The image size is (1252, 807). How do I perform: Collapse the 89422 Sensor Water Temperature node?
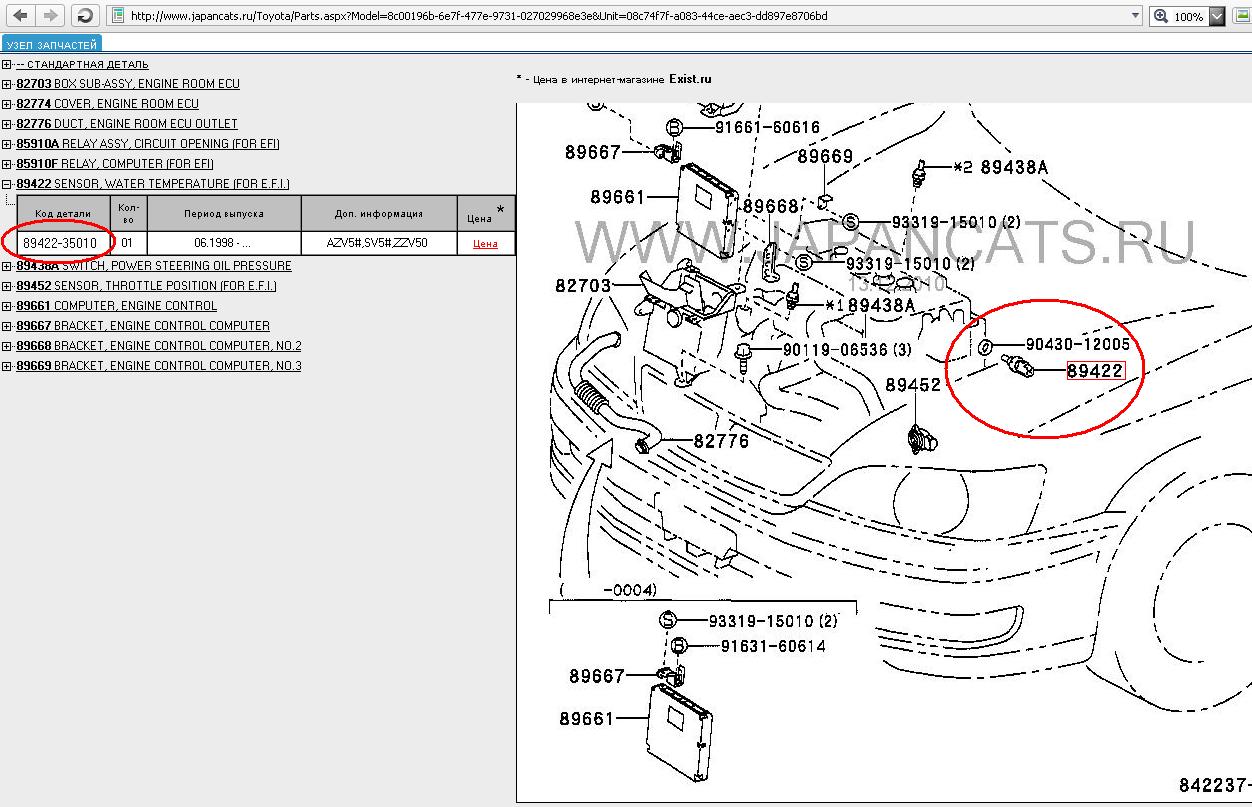7,184
